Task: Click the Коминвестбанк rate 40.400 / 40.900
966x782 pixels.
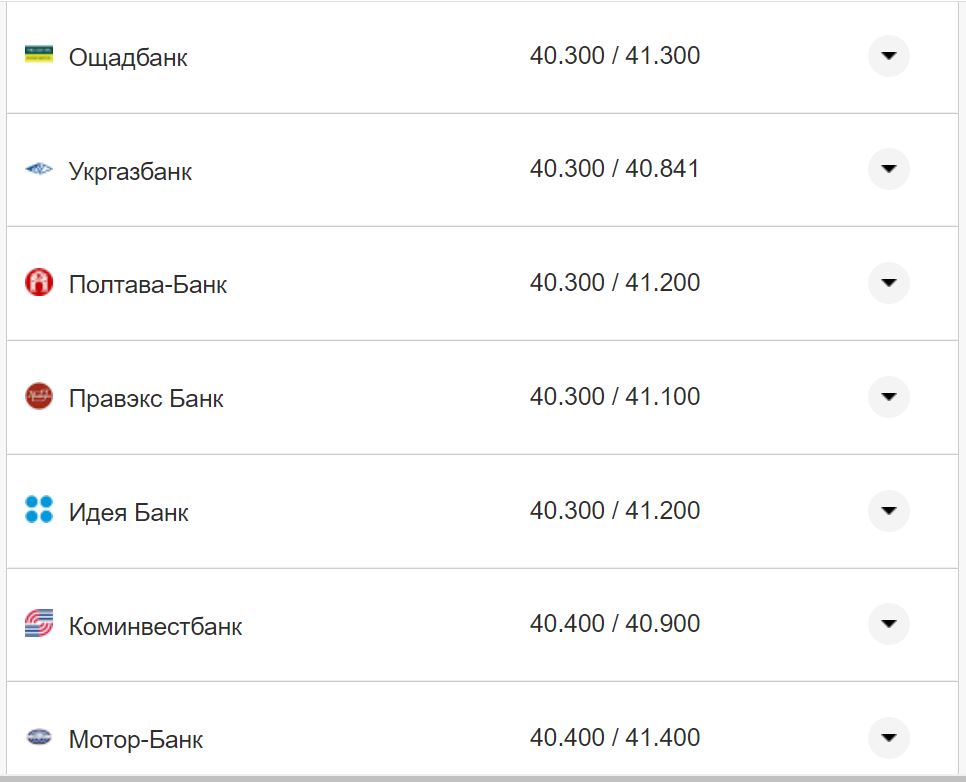Action: click(x=614, y=624)
